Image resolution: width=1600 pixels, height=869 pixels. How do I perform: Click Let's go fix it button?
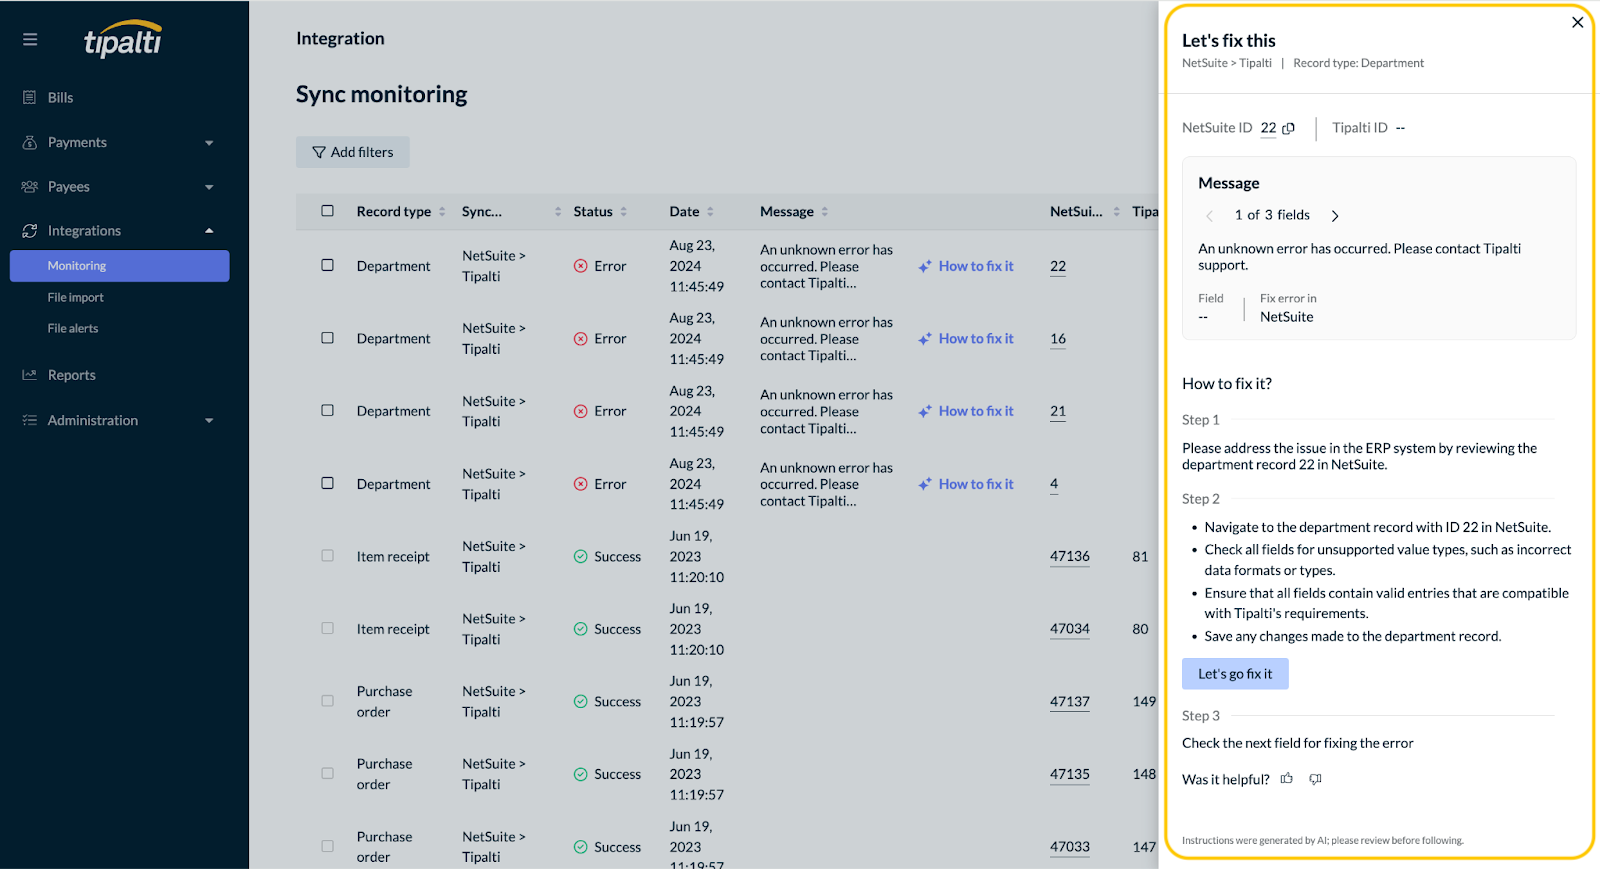[x=1235, y=674]
